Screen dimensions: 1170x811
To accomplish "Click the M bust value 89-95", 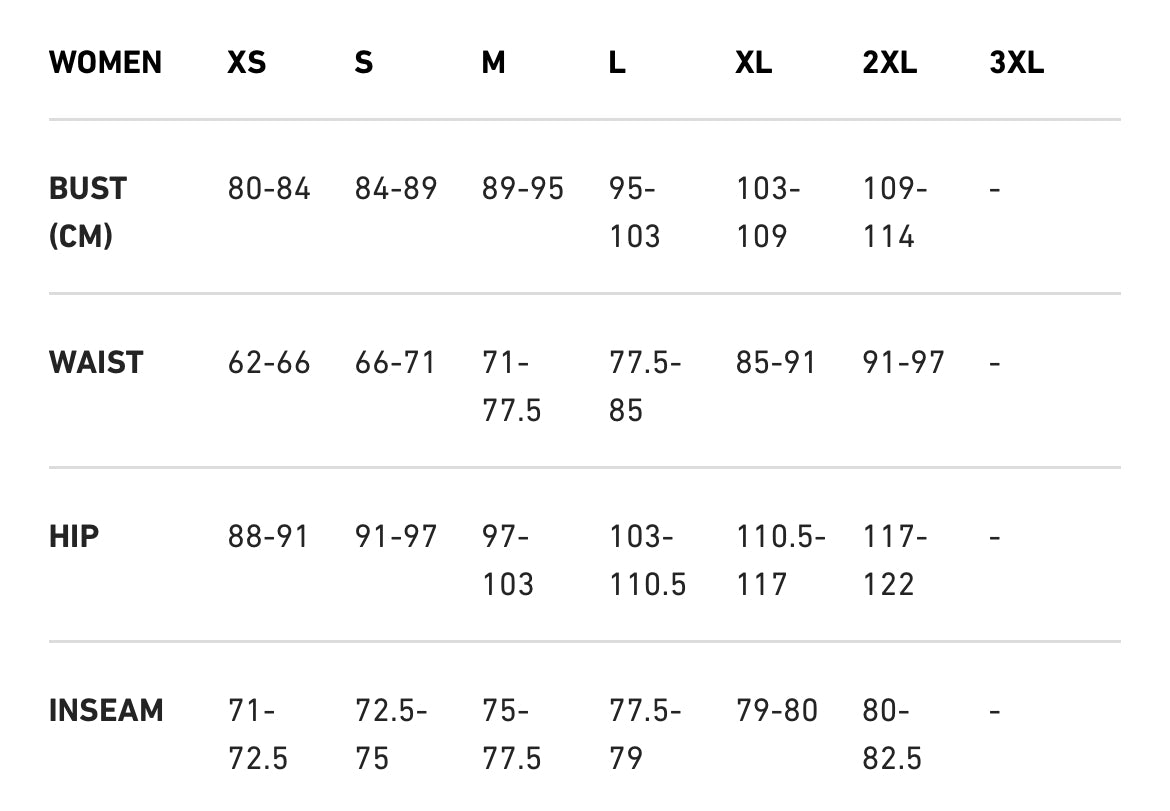I will coord(523,188).
